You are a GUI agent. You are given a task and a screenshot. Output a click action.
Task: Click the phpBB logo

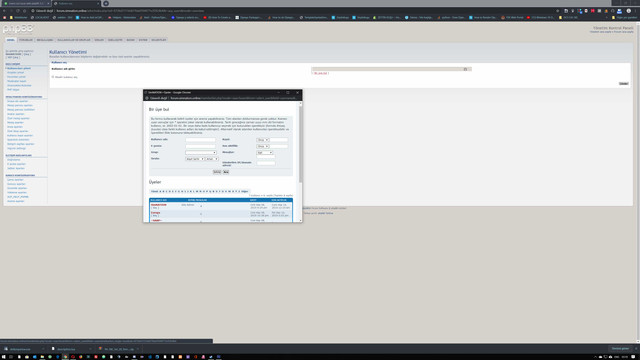(18, 29)
